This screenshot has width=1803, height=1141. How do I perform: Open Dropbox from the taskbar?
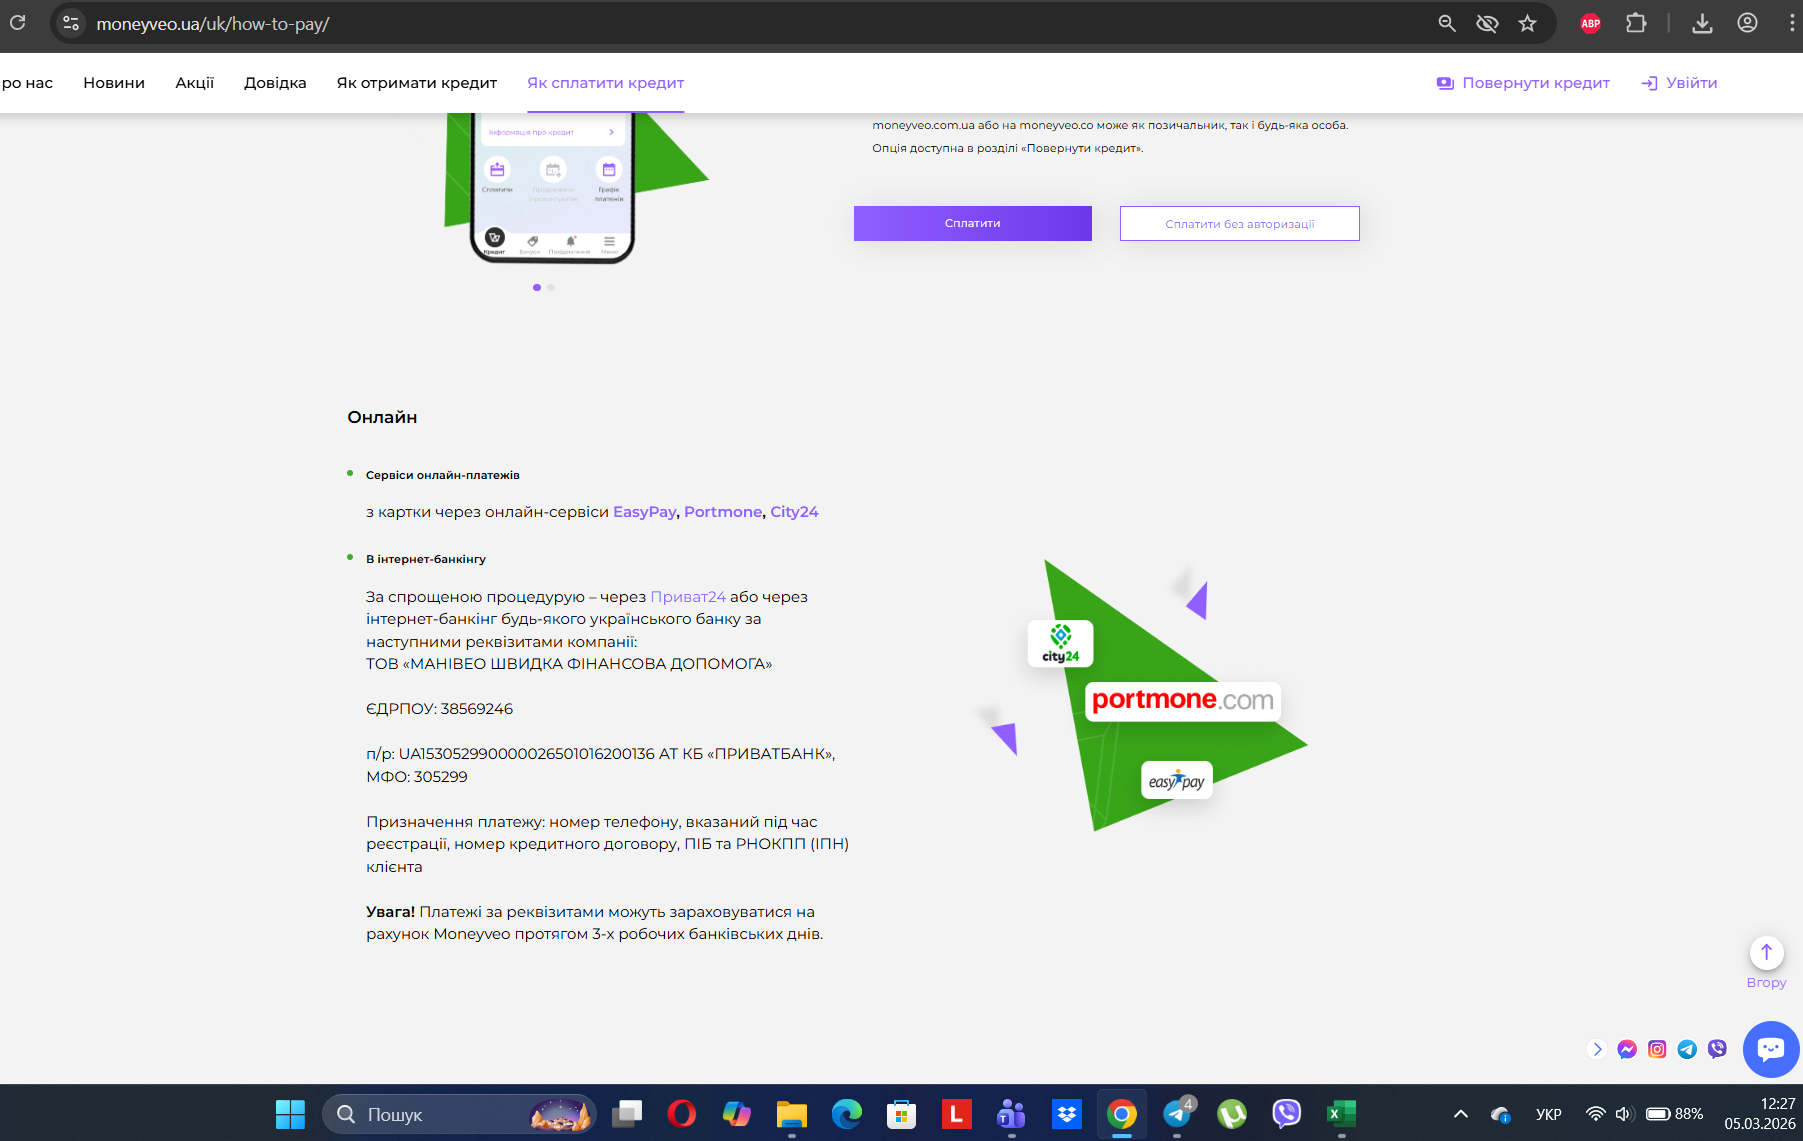tap(1067, 1114)
